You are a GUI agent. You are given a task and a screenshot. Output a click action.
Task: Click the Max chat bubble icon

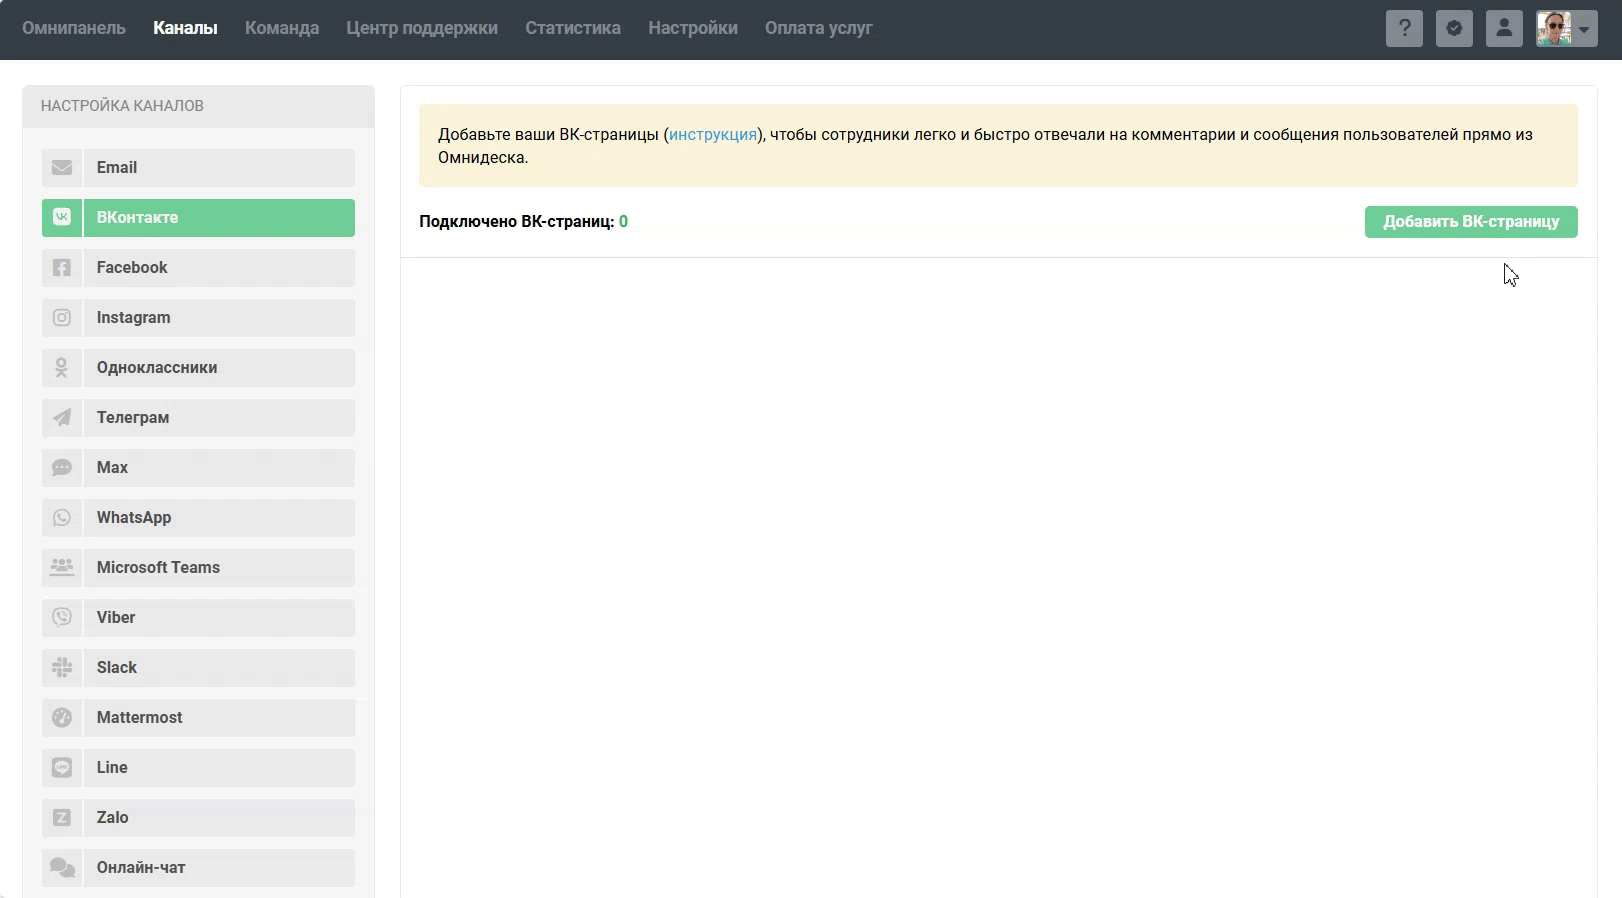pyautogui.click(x=62, y=468)
